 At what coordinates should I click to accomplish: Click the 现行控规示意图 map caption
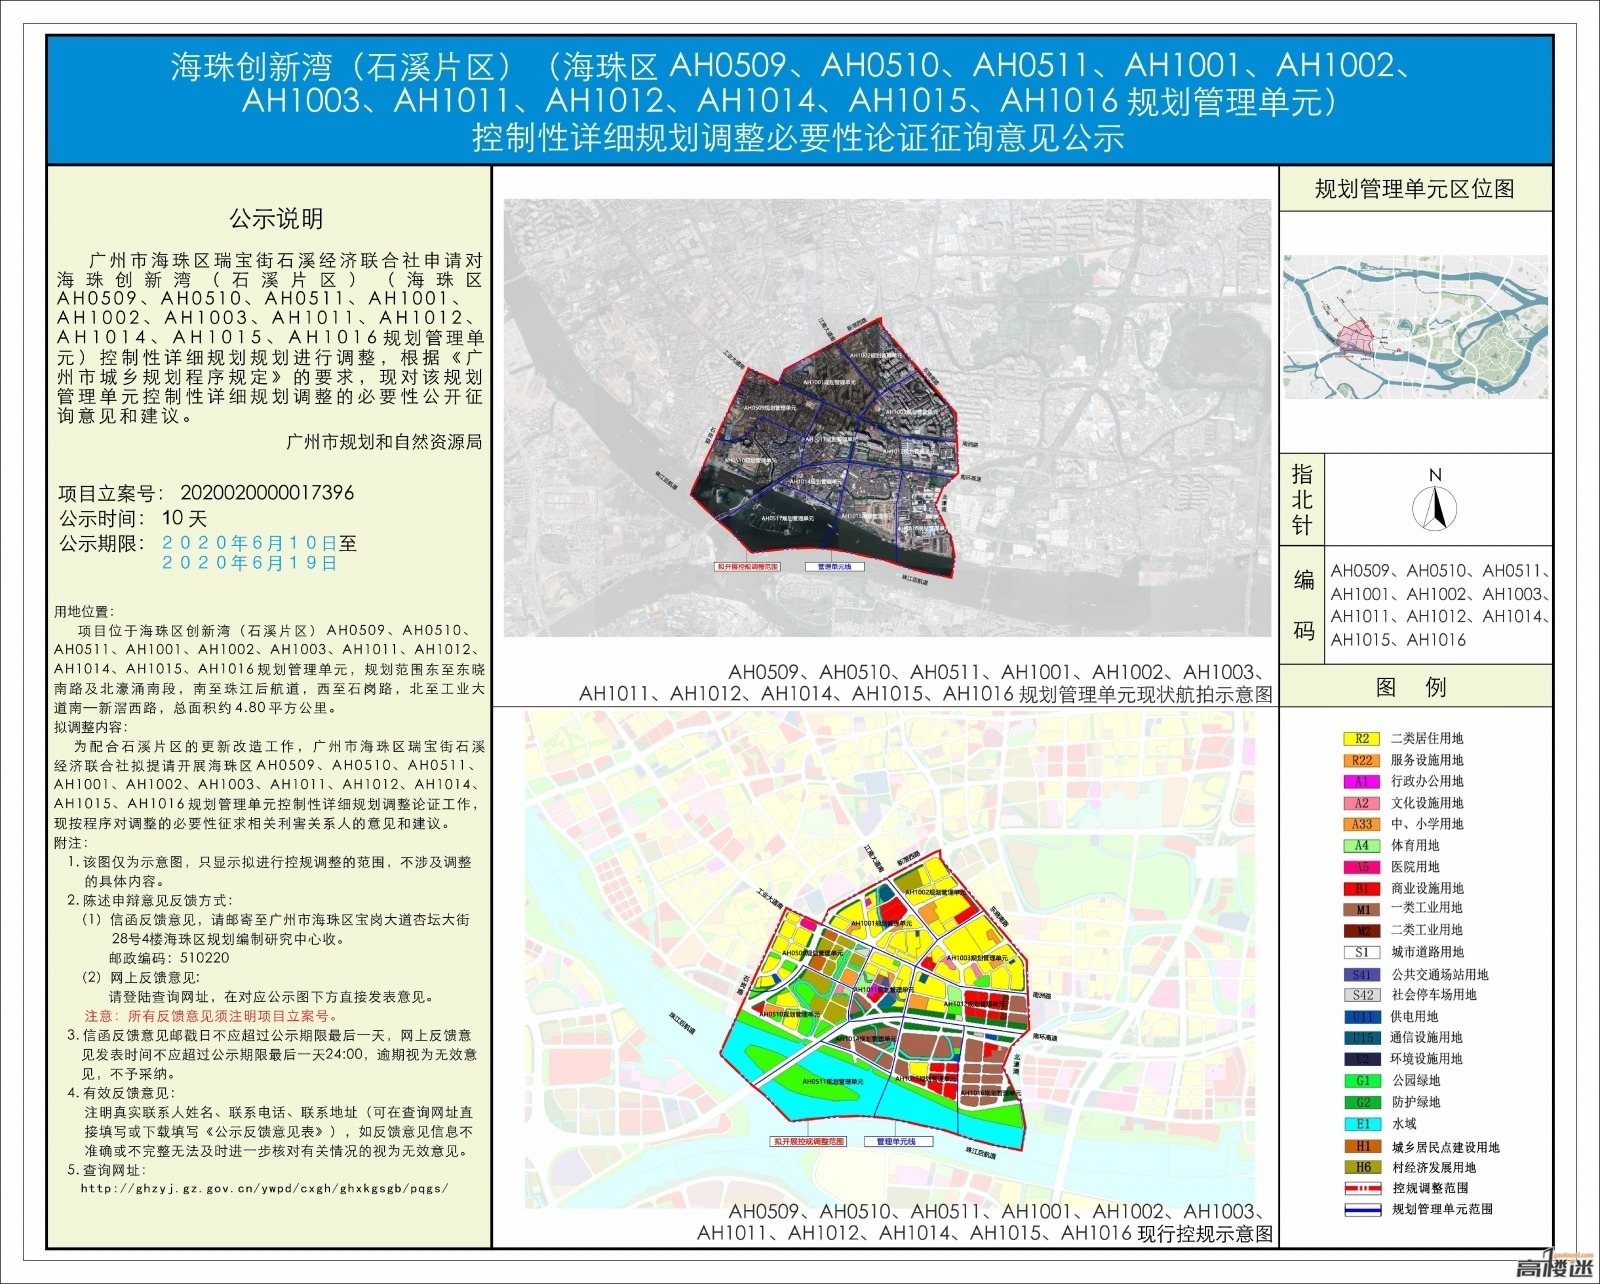click(x=986, y=1223)
